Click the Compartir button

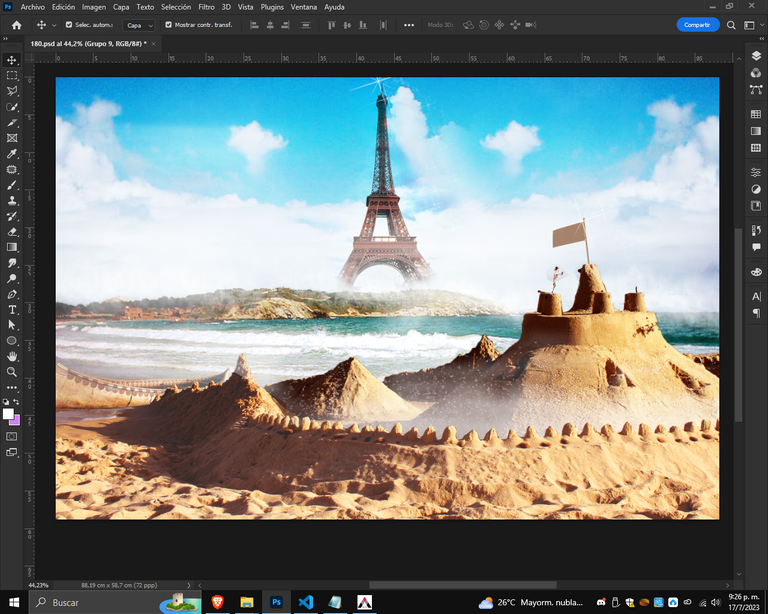(x=697, y=25)
